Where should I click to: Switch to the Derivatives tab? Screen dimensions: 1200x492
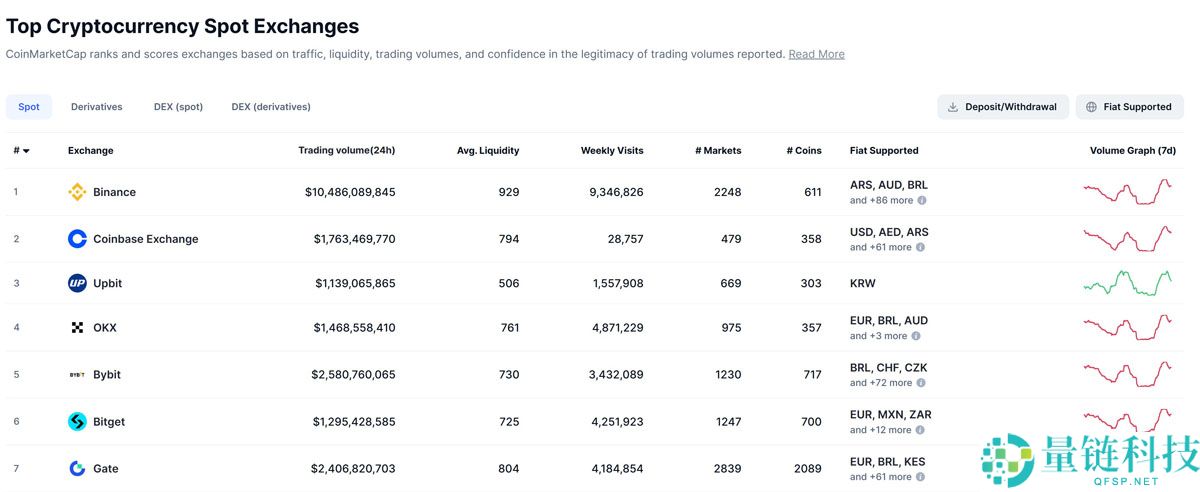(97, 107)
